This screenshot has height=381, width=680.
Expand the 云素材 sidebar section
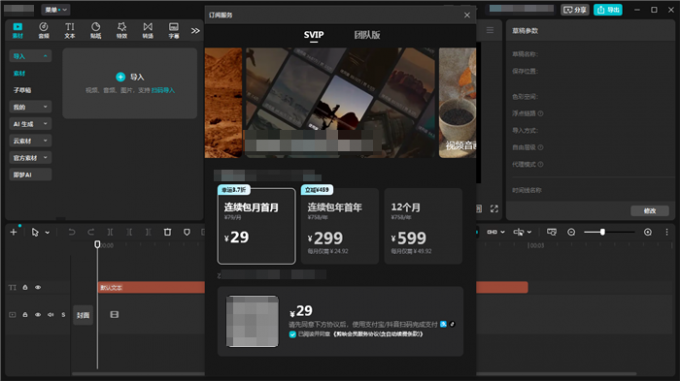pos(30,140)
